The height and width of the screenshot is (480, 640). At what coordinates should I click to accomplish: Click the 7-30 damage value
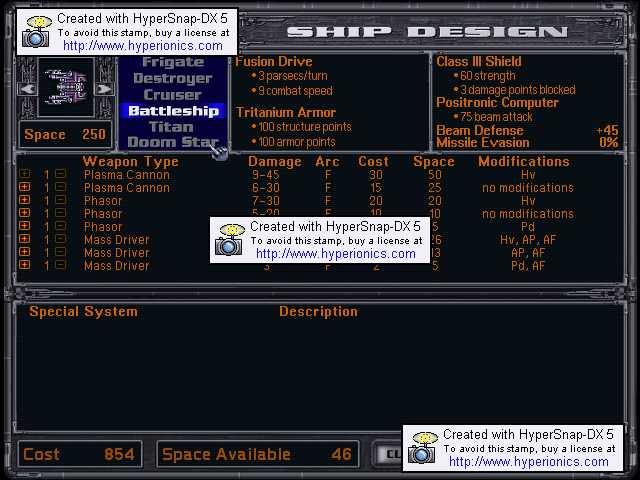(266, 201)
